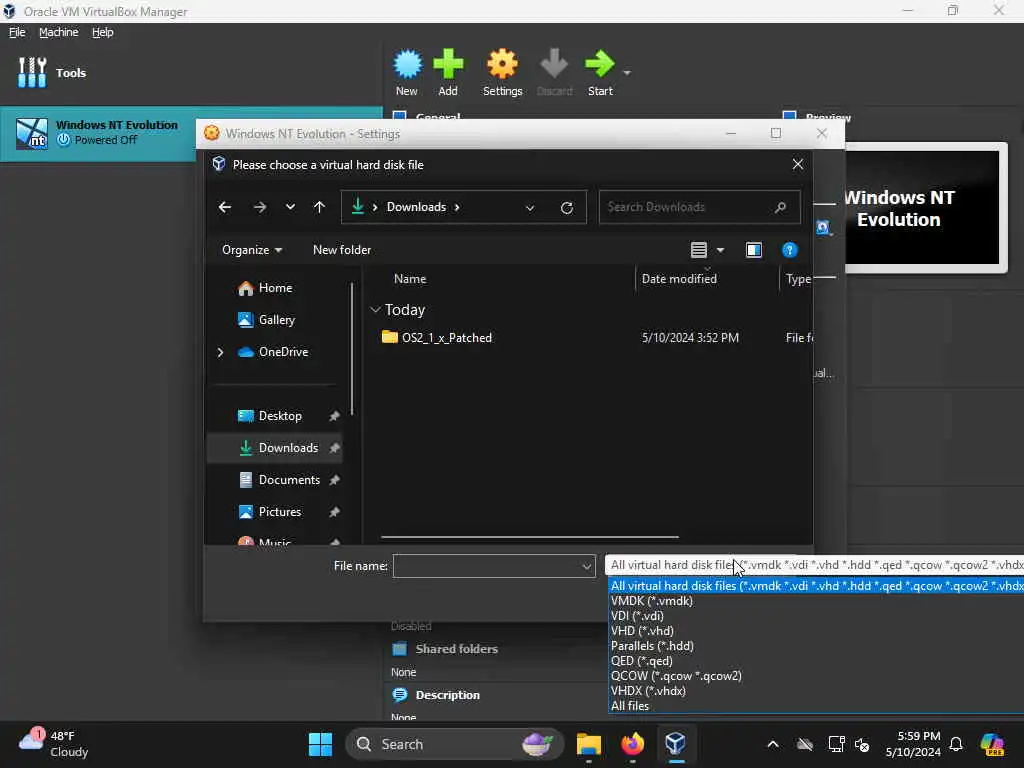This screenshot has width=1024, height=768.
Task: Open the File name history dropdown arrow
Action: pyautogui.click(x=586, y=566)
